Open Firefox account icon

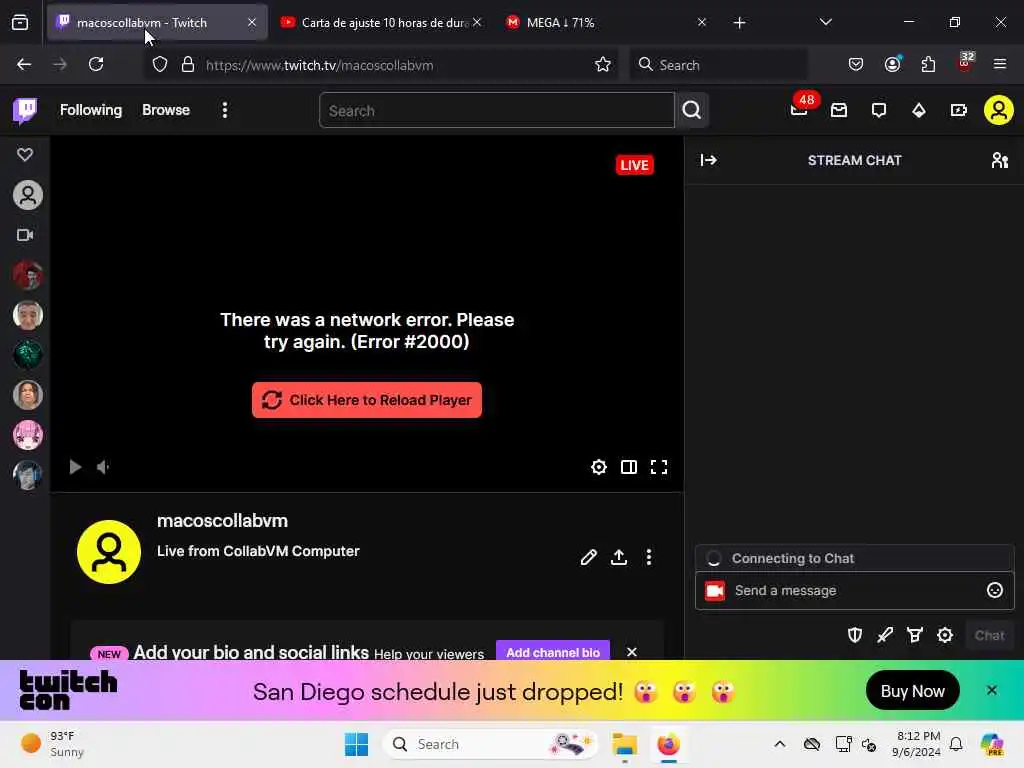point(893,64)
